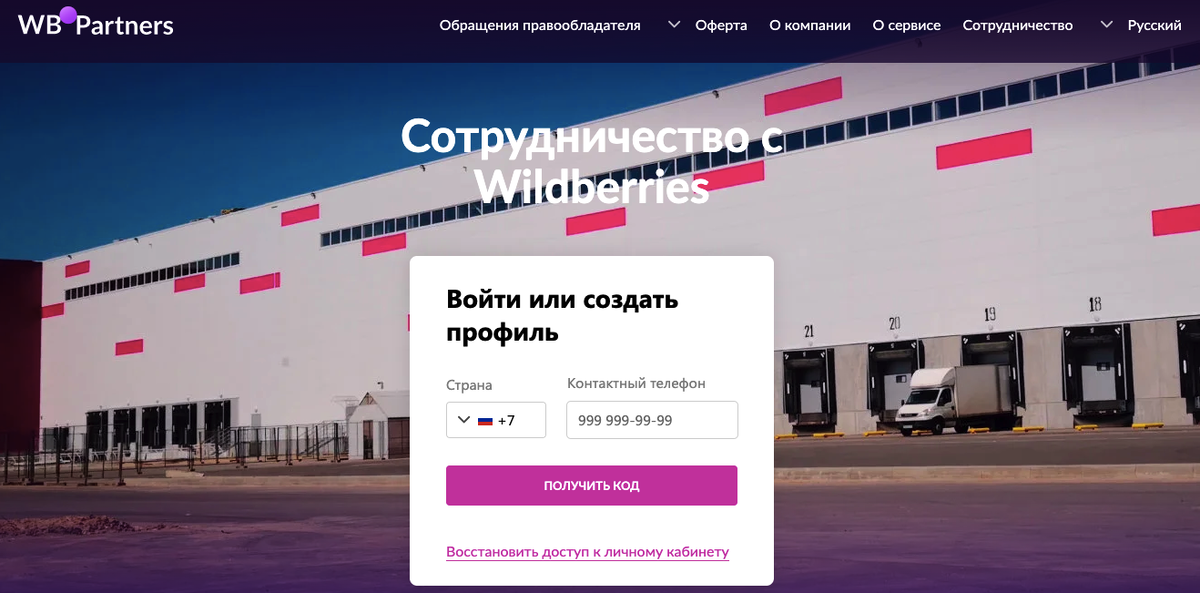Click the Сотрудничество с Wildberries heading
This screenshot has width=1200, height=593.
tap(592, 161)
